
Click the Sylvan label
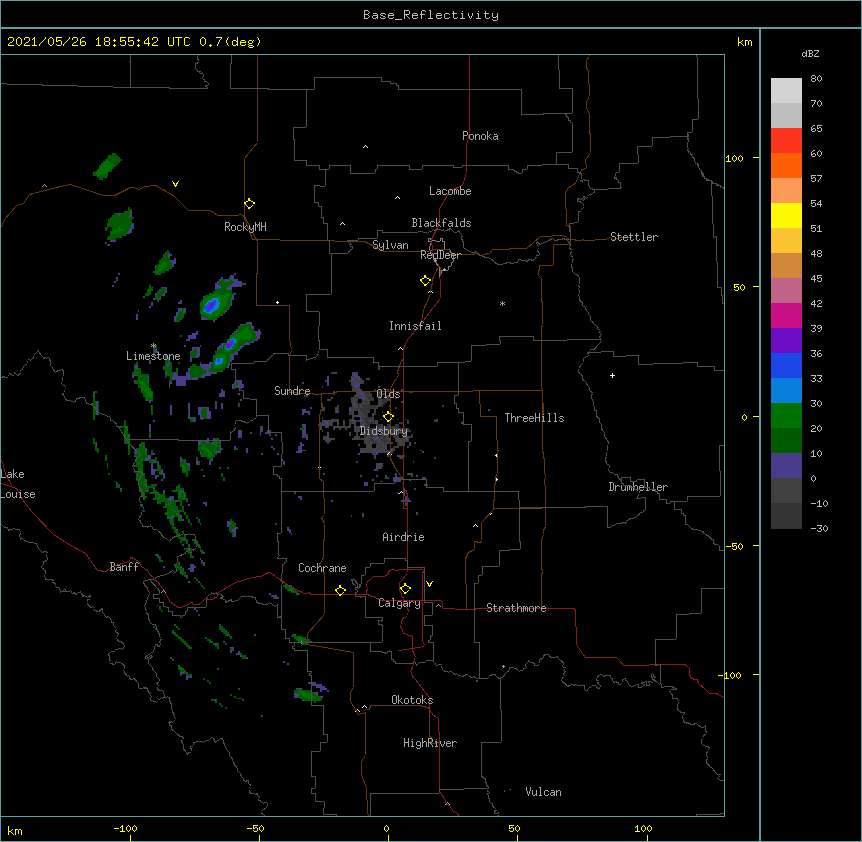click(390, 245)
